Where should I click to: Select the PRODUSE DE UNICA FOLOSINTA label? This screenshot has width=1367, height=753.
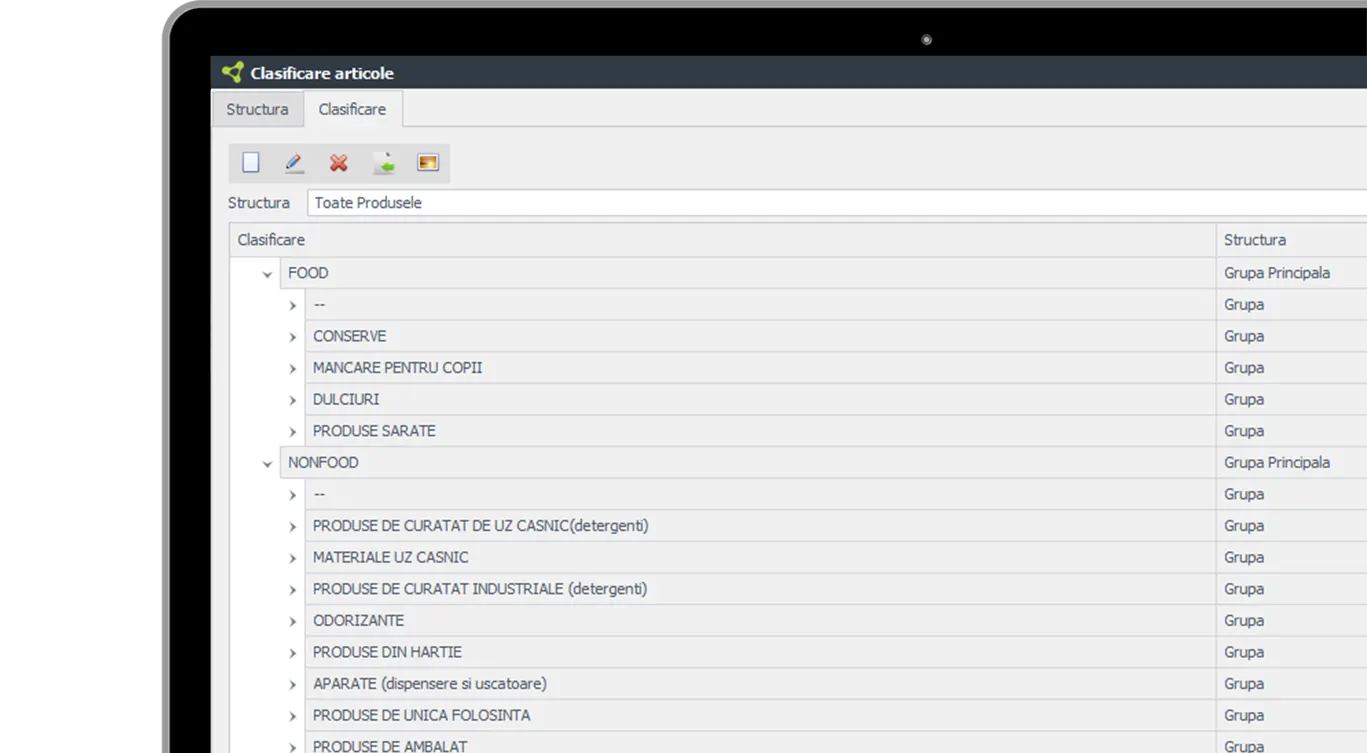pos(421,716)
